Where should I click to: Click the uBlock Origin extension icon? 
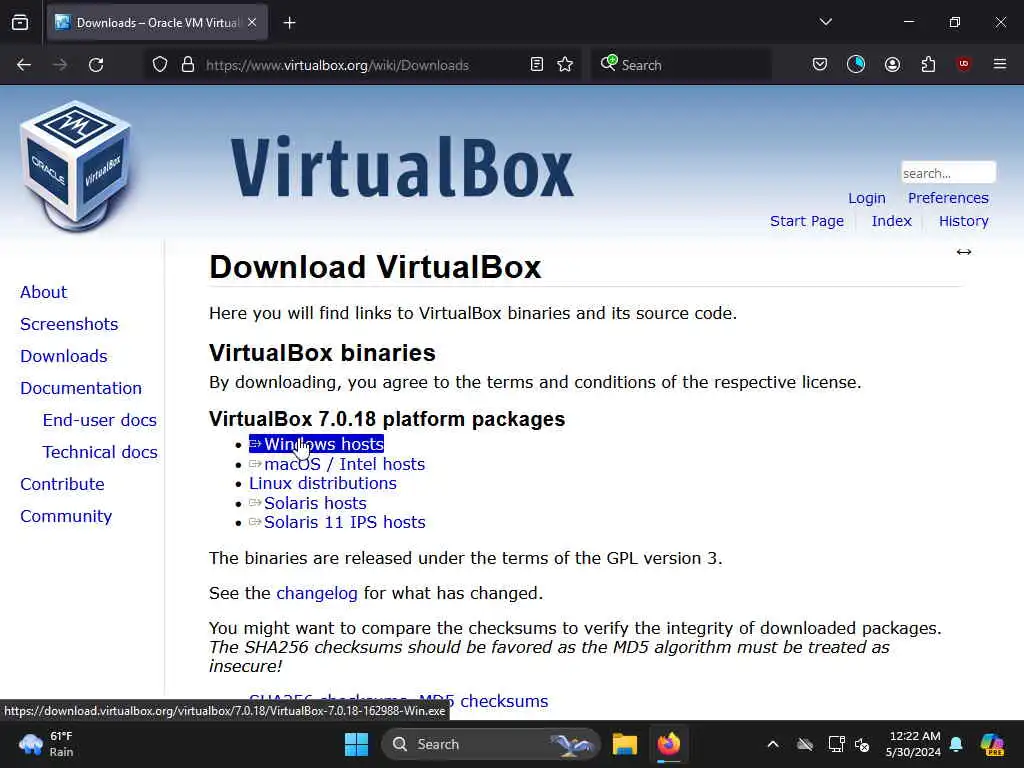tap(963, 64)
